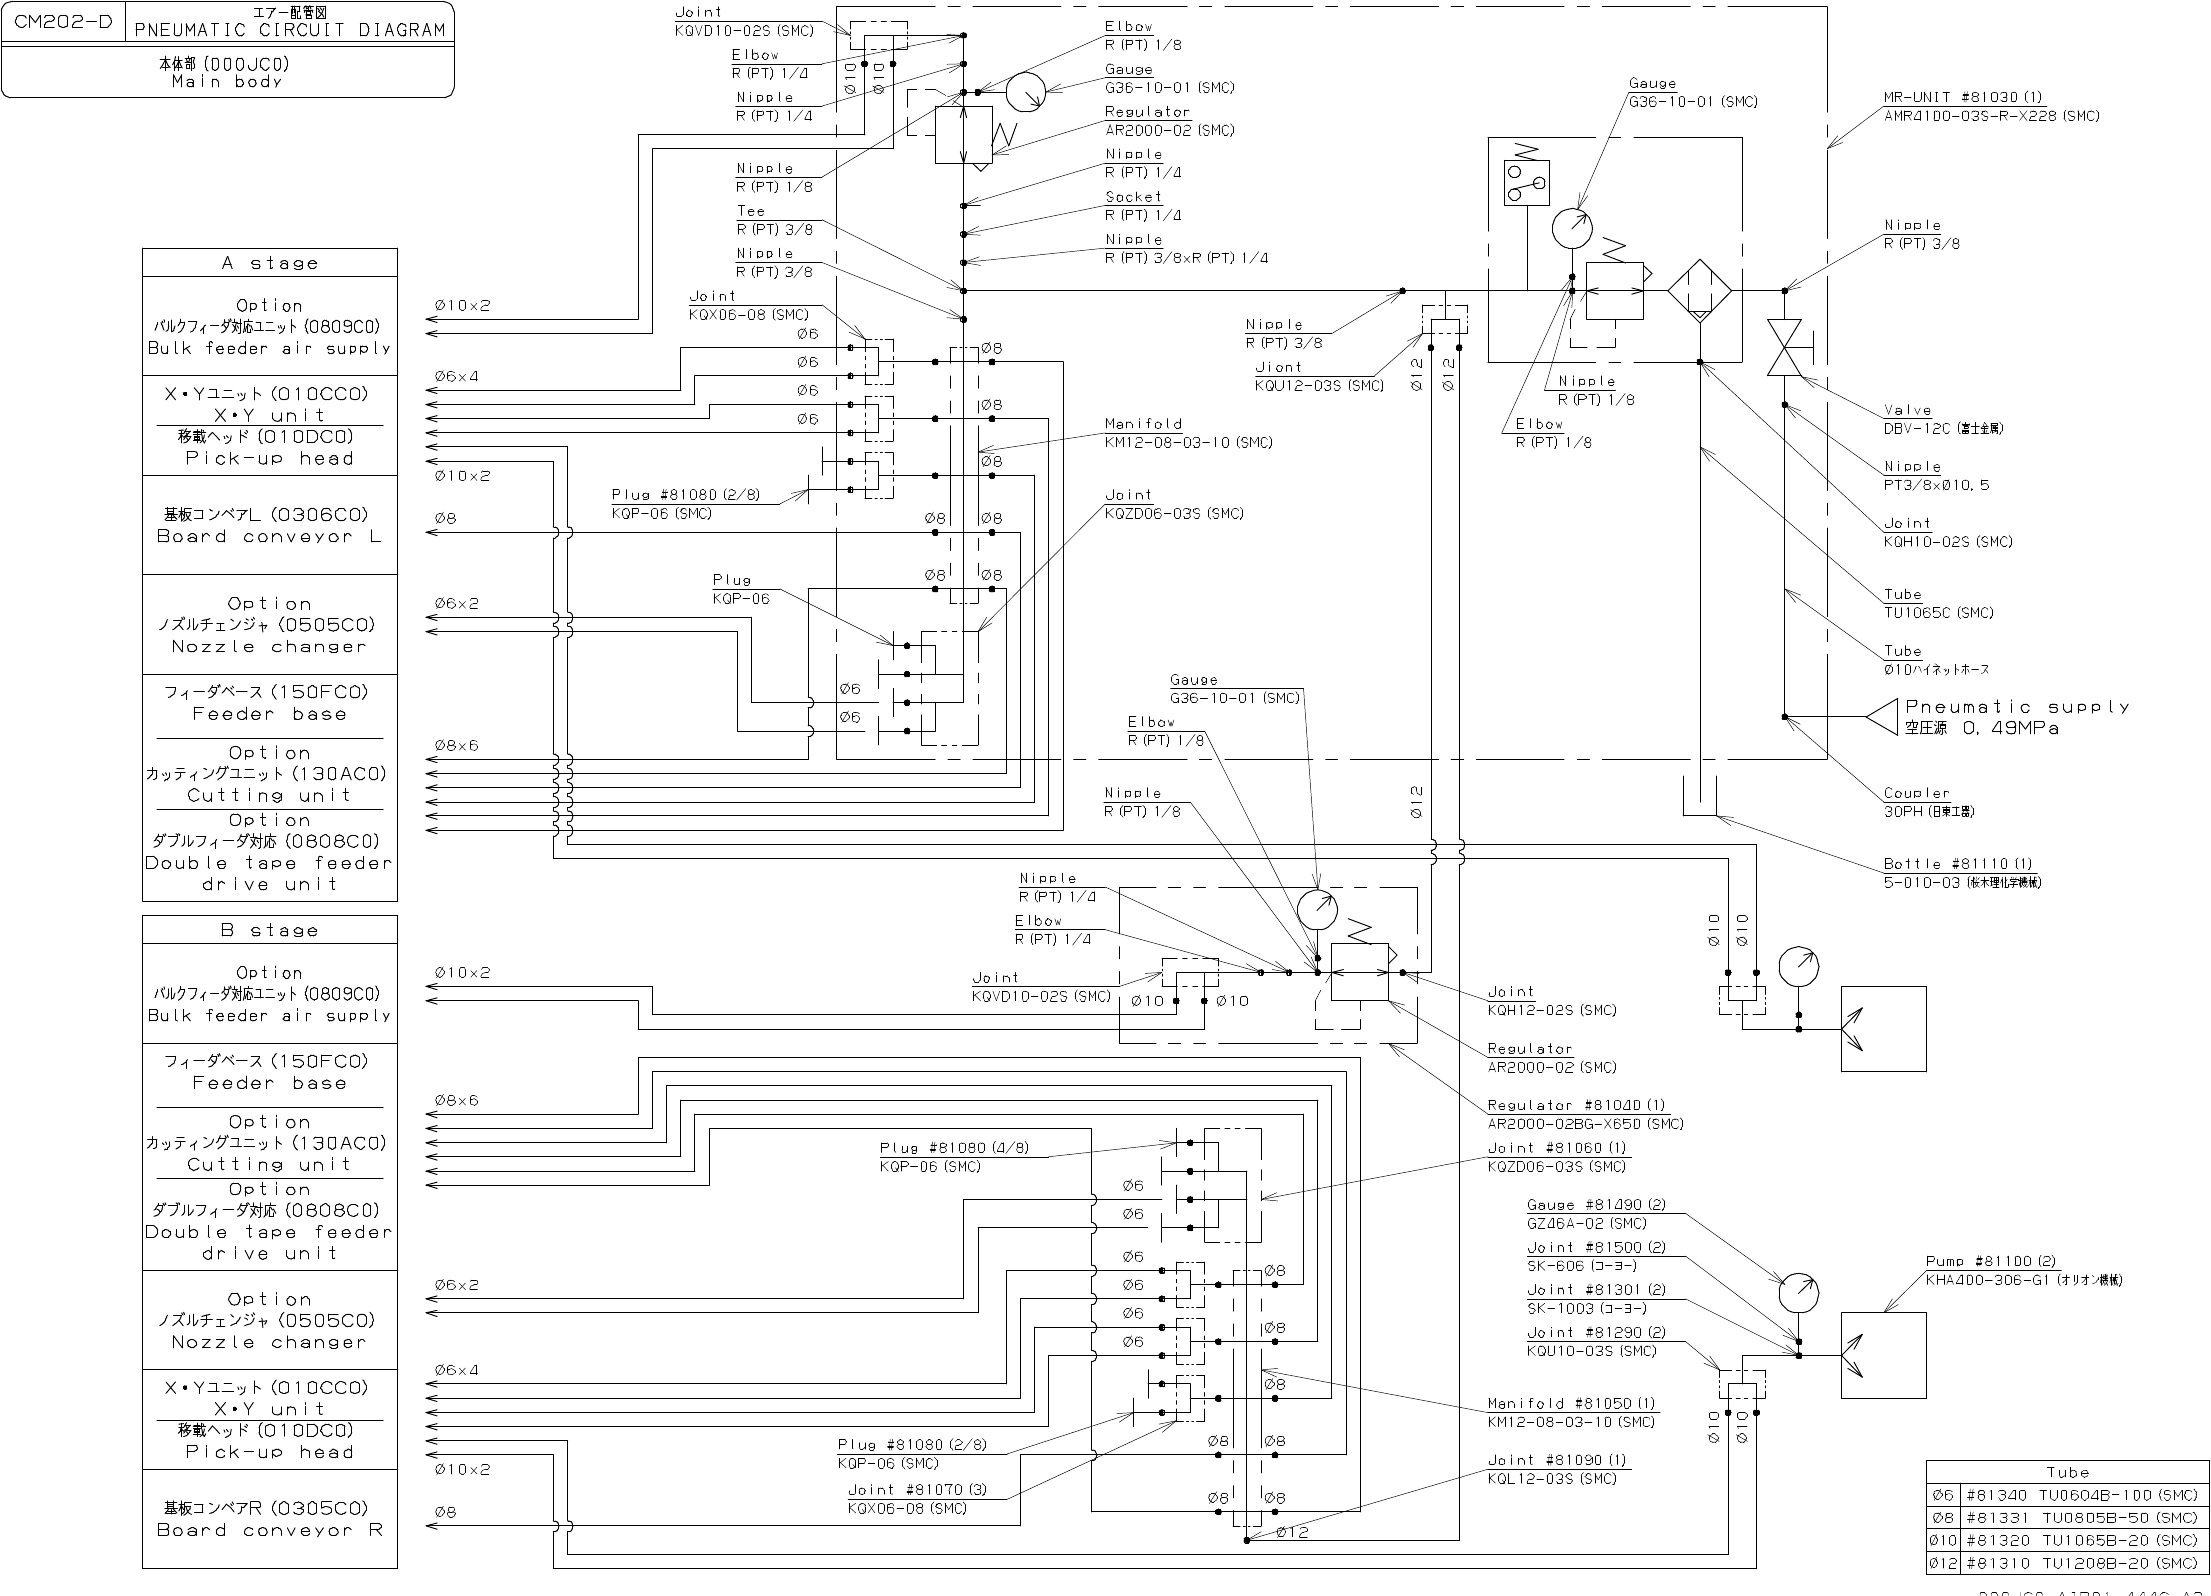The width and height of the screenshot is (2211, 1596).
Task: Click the CM202-D drawing number cell
Action: pos(64,22)
